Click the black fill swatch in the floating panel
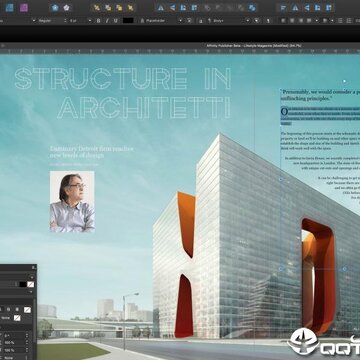This screenshot has width=360, height=360. (23, 284)
